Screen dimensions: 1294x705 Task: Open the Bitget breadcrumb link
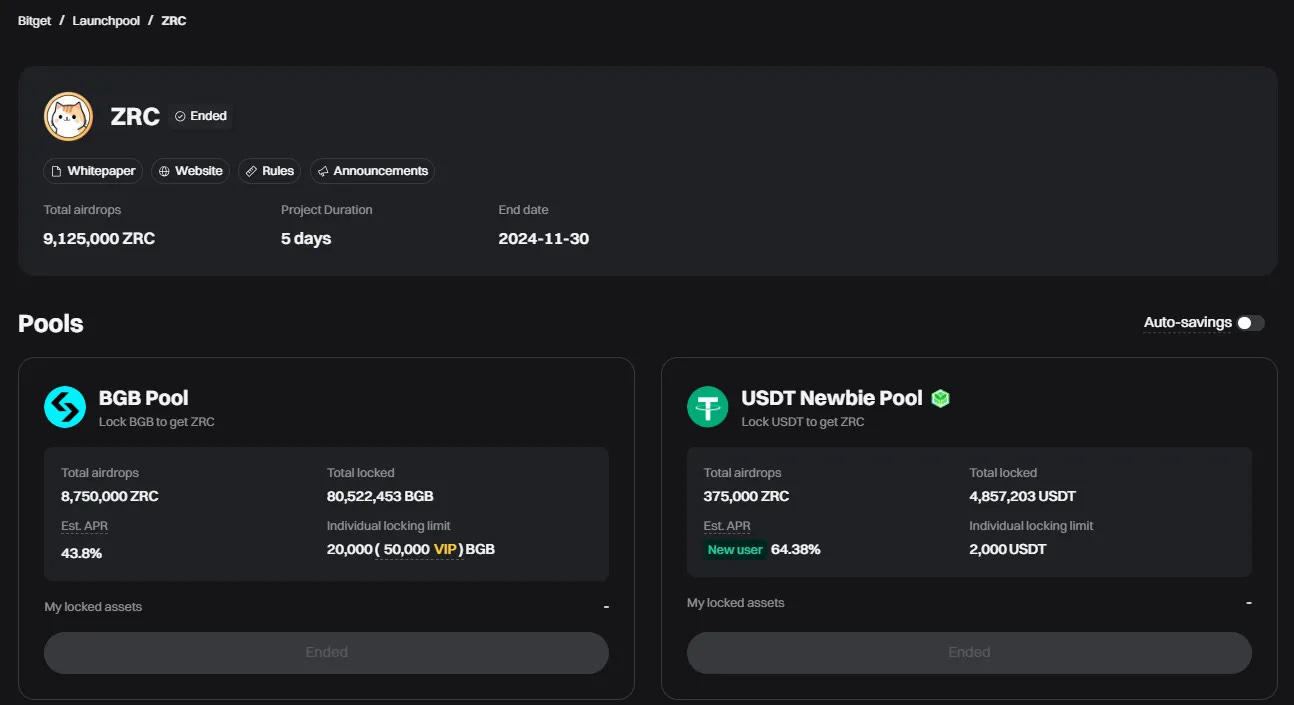[33, 20]
